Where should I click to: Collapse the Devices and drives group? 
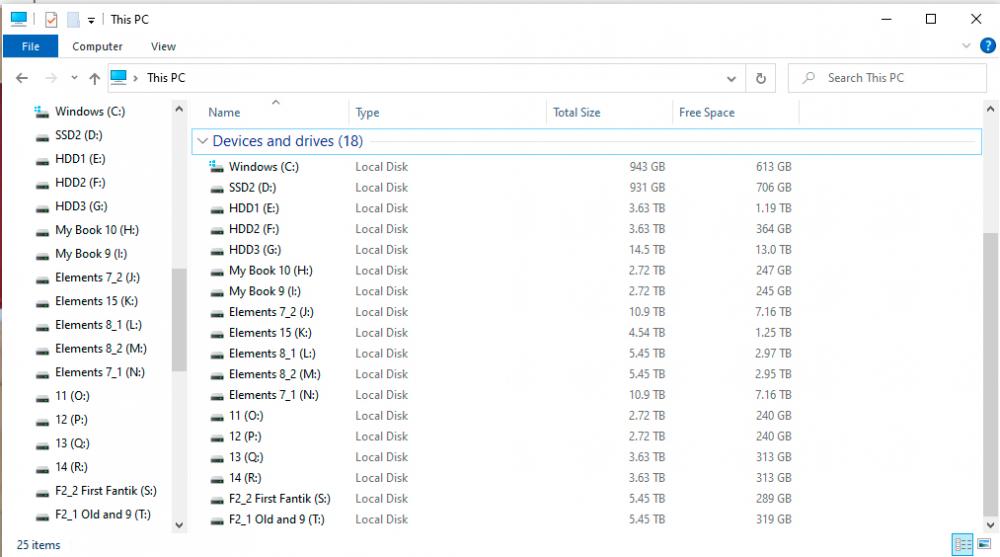pos(203,141)
